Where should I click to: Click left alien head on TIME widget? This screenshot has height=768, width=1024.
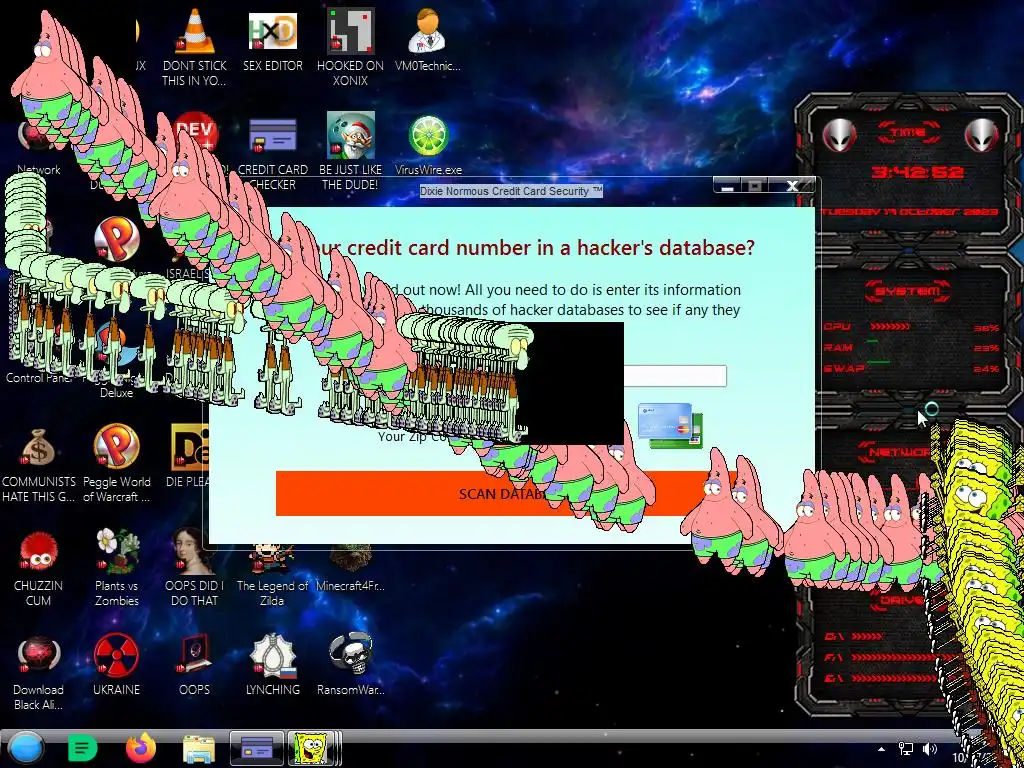click(839, 135)
